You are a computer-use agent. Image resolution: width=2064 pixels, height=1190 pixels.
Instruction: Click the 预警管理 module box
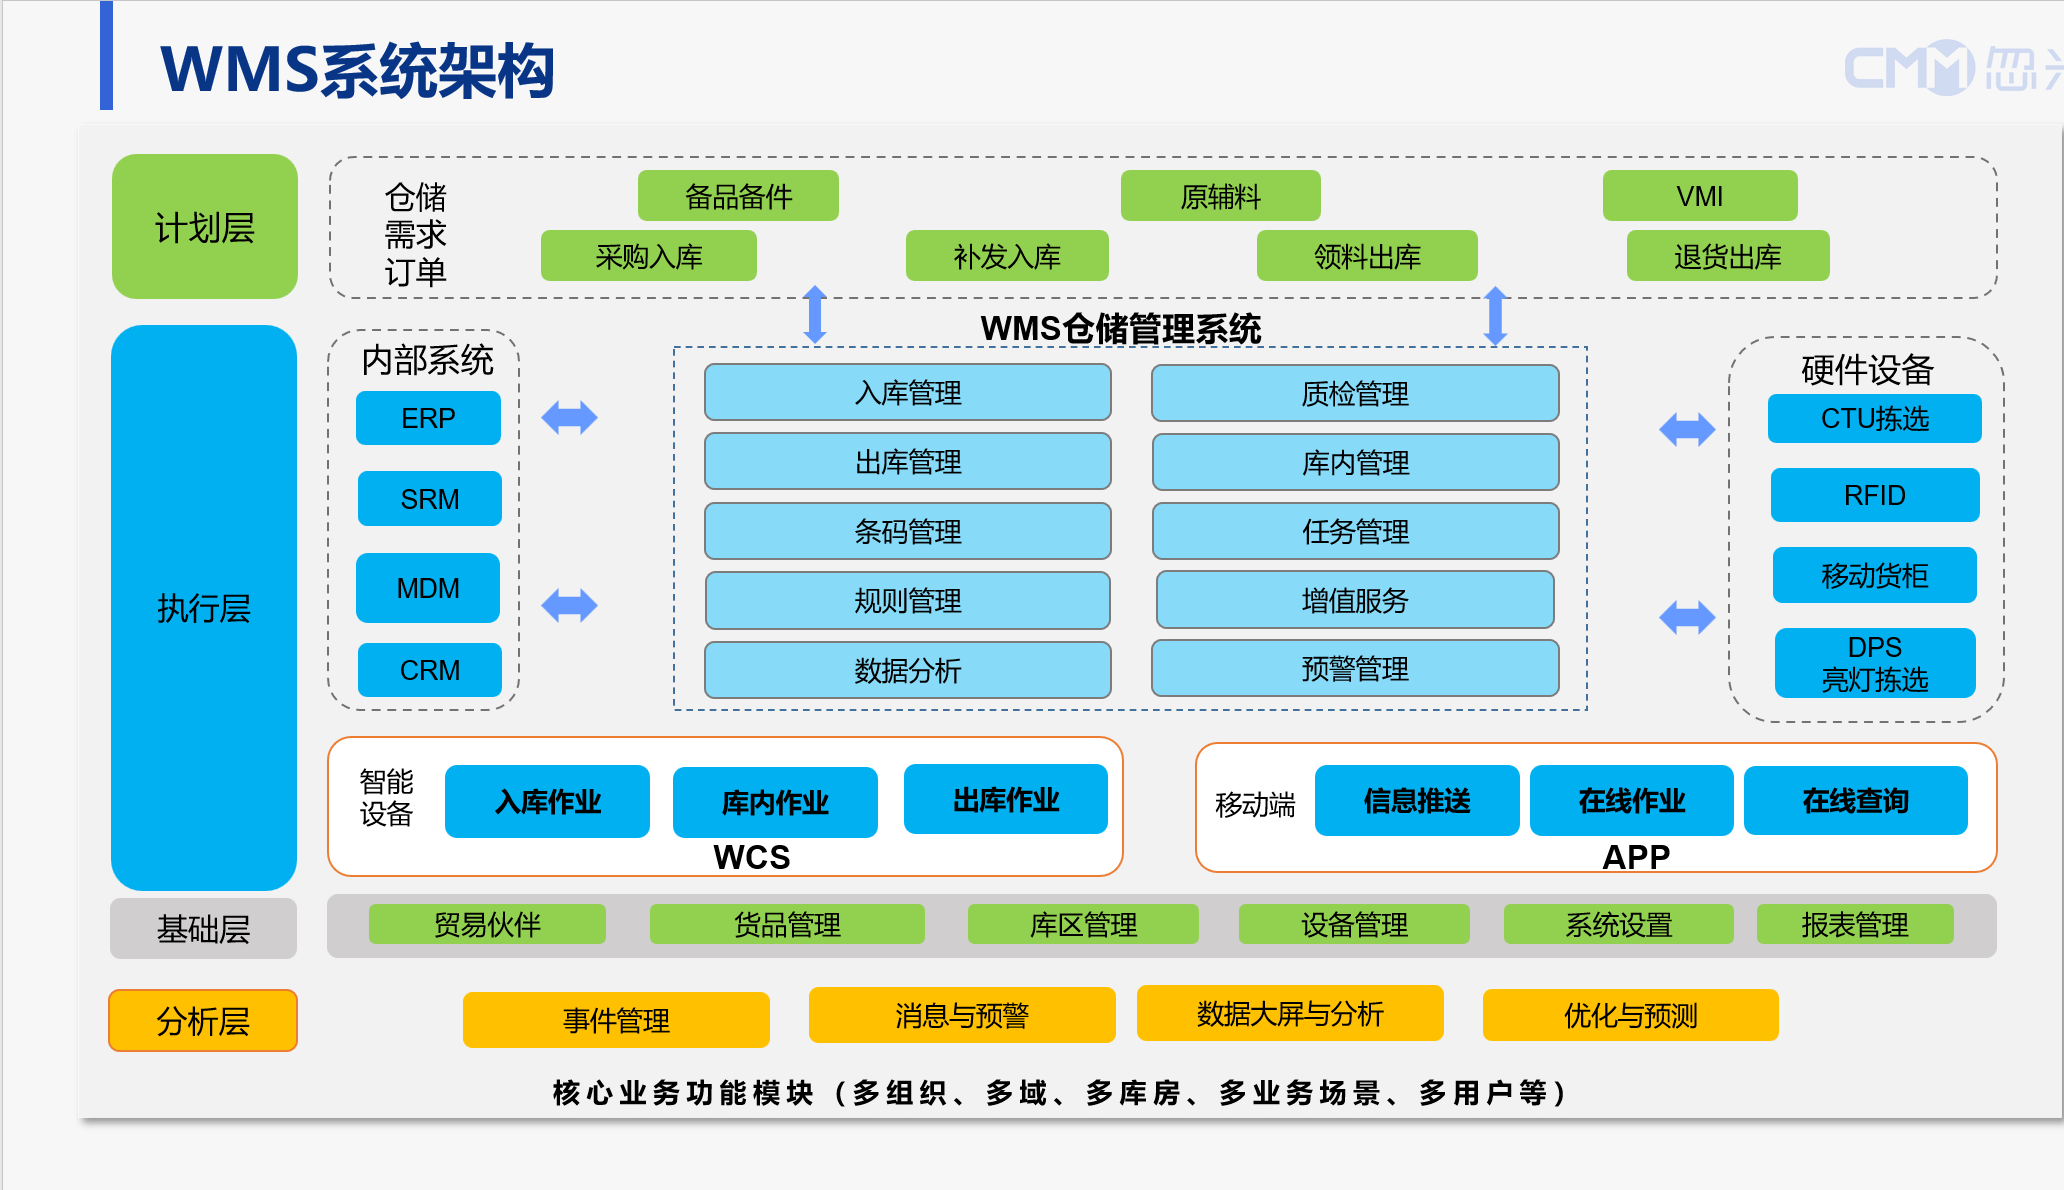pos(1355,668)
